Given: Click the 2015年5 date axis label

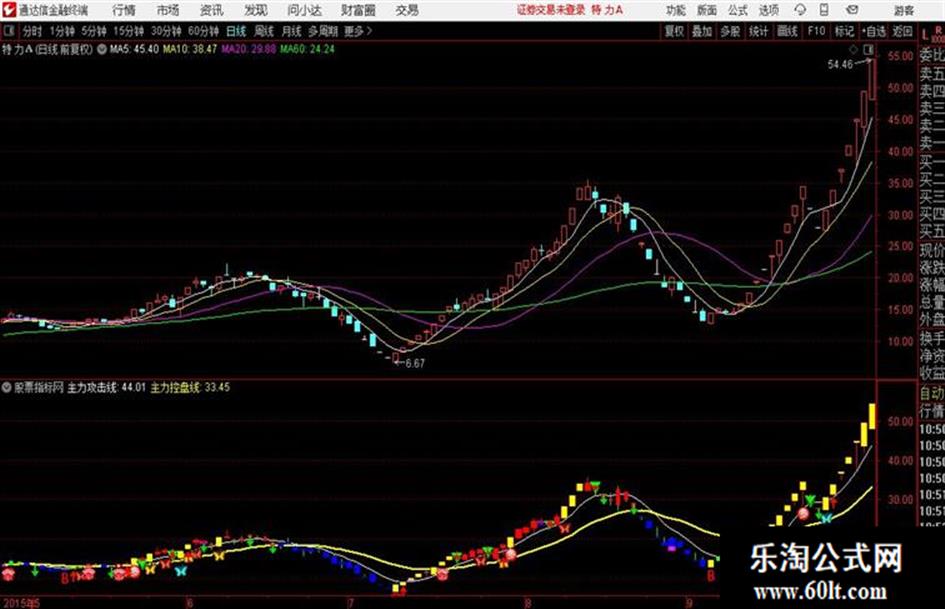Looking at the screenshot, I should 21,603.
